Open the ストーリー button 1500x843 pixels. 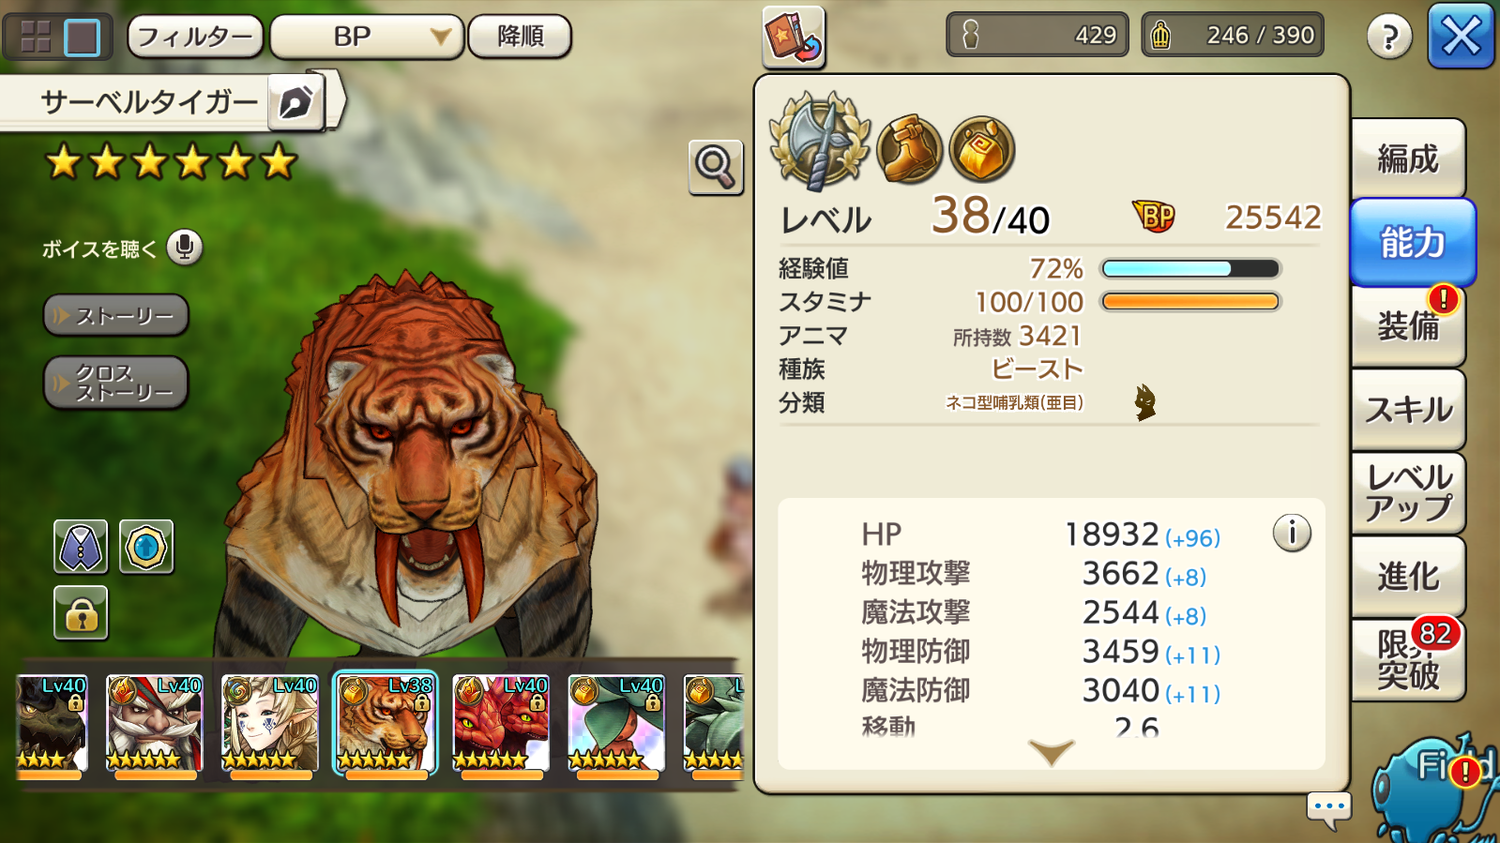point(116,316)
